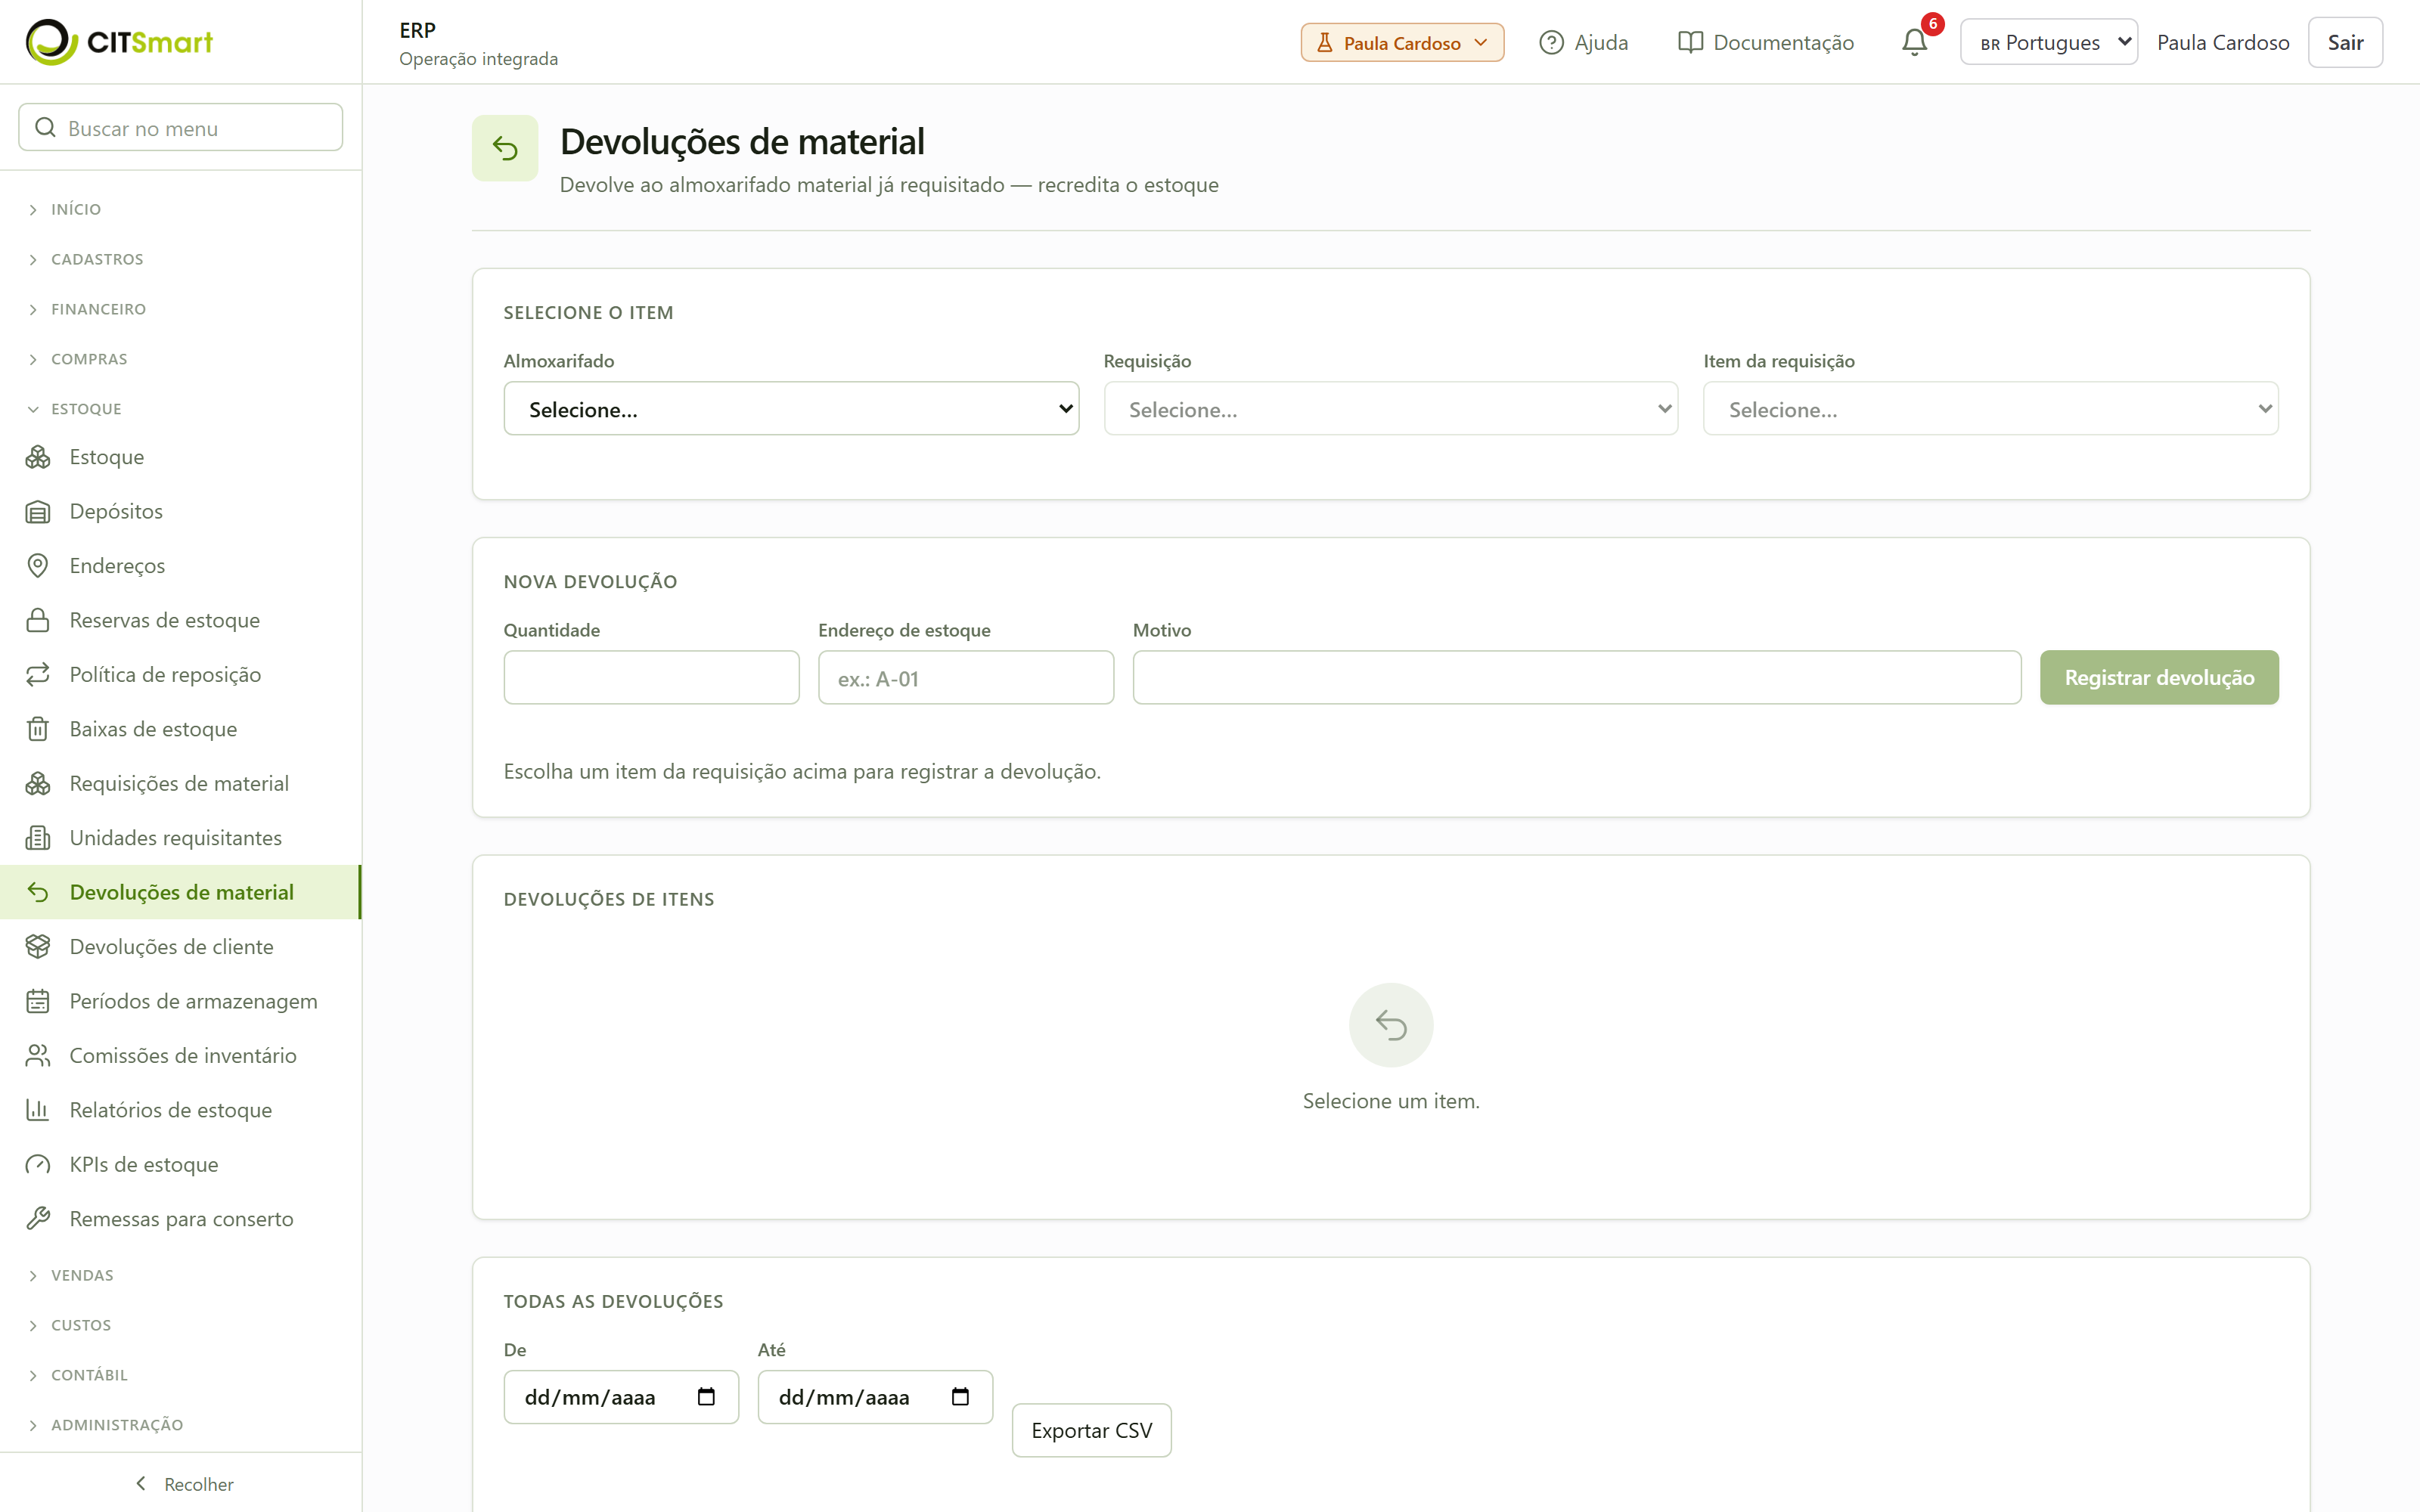
Task: Focus the Endereço de estoque field
Action: pyautogui.click(x=966, y=678)
